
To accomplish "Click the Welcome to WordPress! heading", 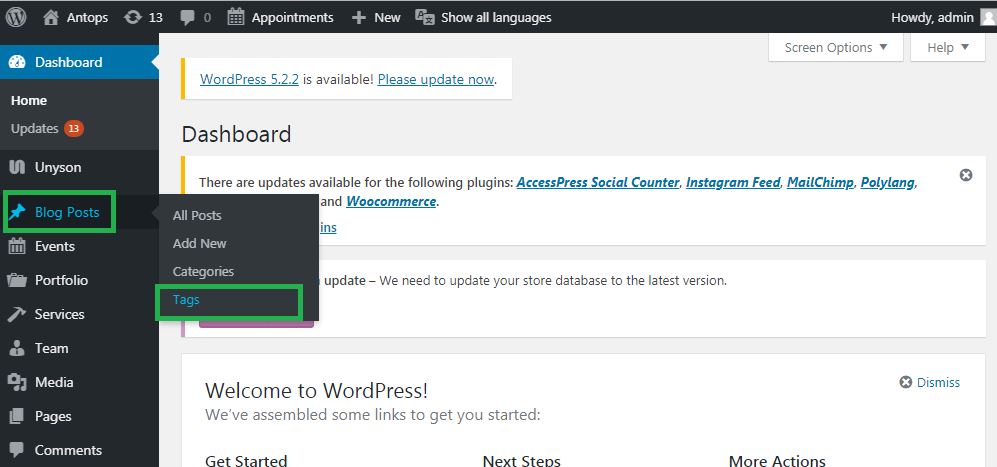I will pos(317,390).
